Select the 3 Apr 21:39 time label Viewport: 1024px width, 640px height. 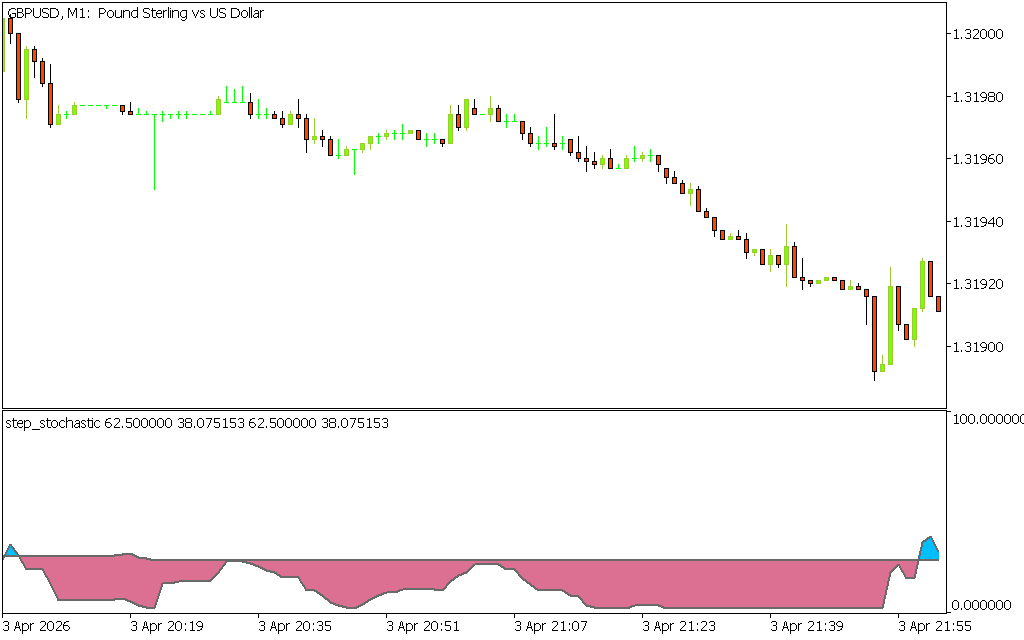pyautogui.click(x=807, y=626)
